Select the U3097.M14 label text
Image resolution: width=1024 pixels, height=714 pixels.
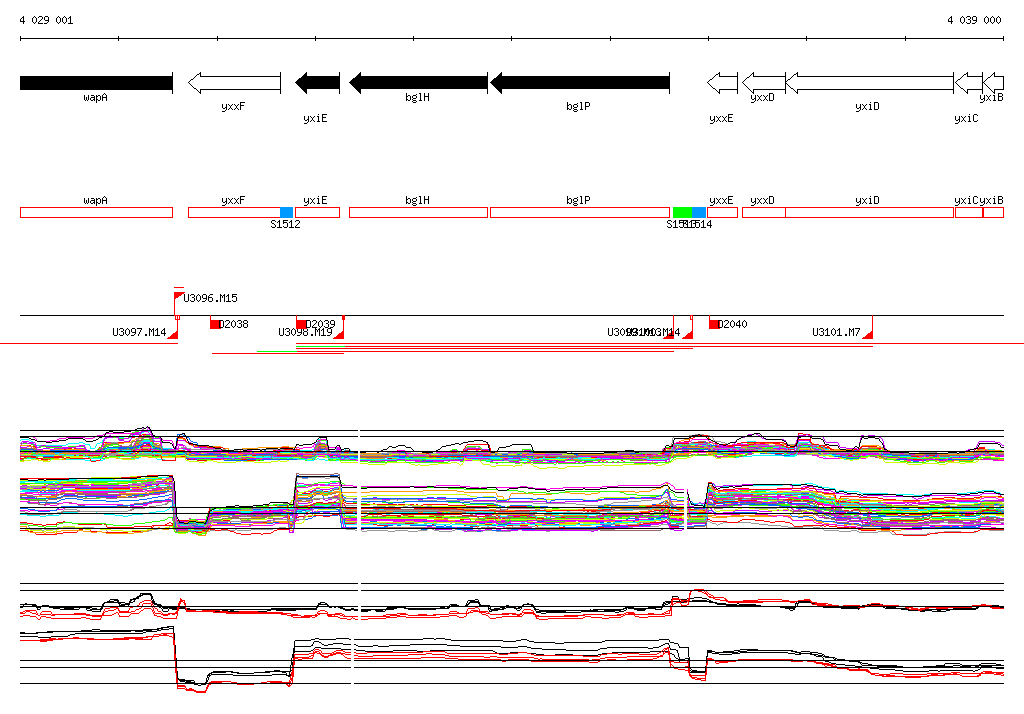tap(139, 333)
